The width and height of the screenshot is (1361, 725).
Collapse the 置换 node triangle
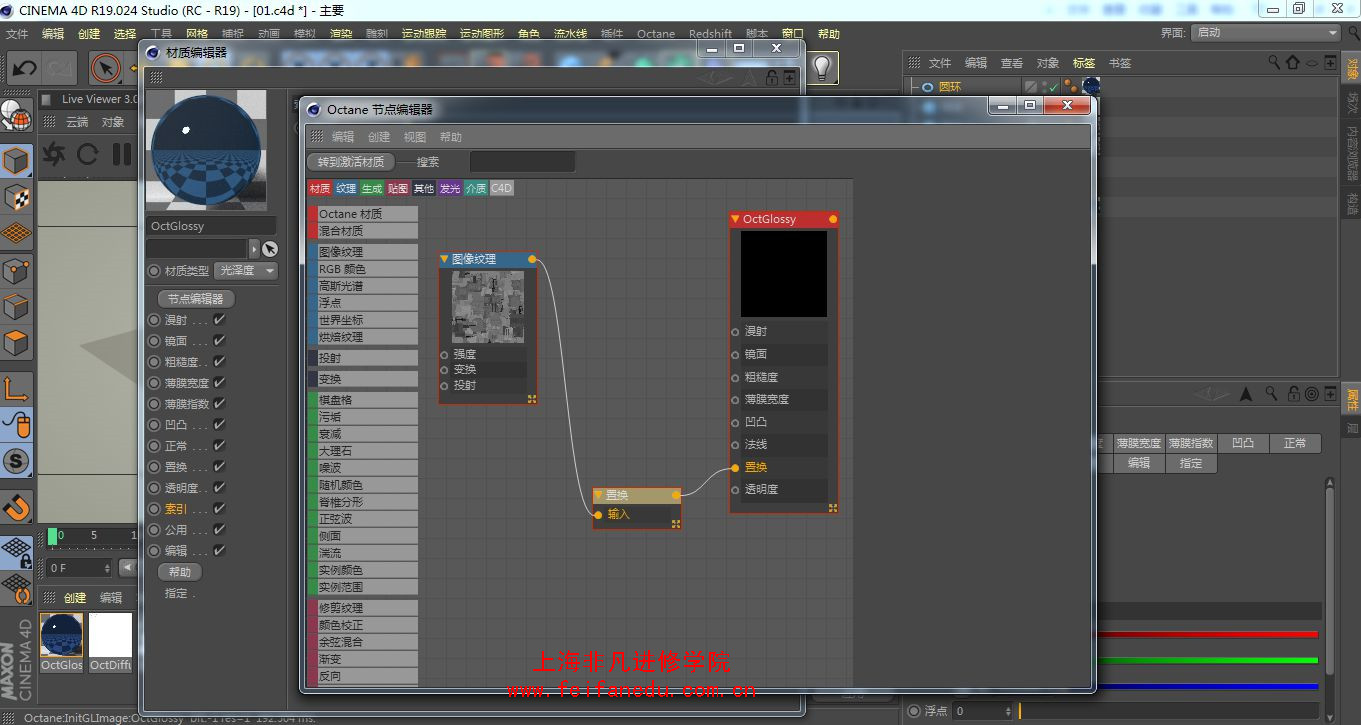[x=599, y=495]
